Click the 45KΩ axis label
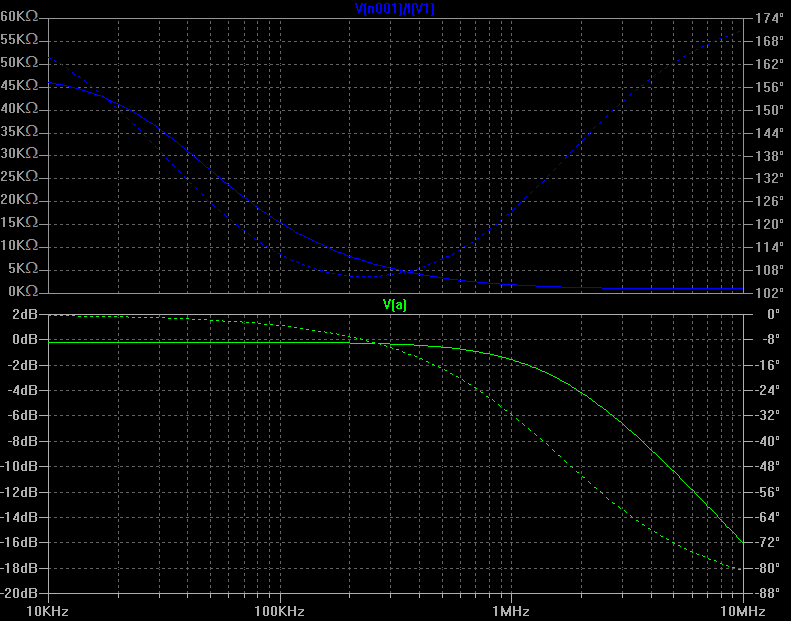 [19, 85]
